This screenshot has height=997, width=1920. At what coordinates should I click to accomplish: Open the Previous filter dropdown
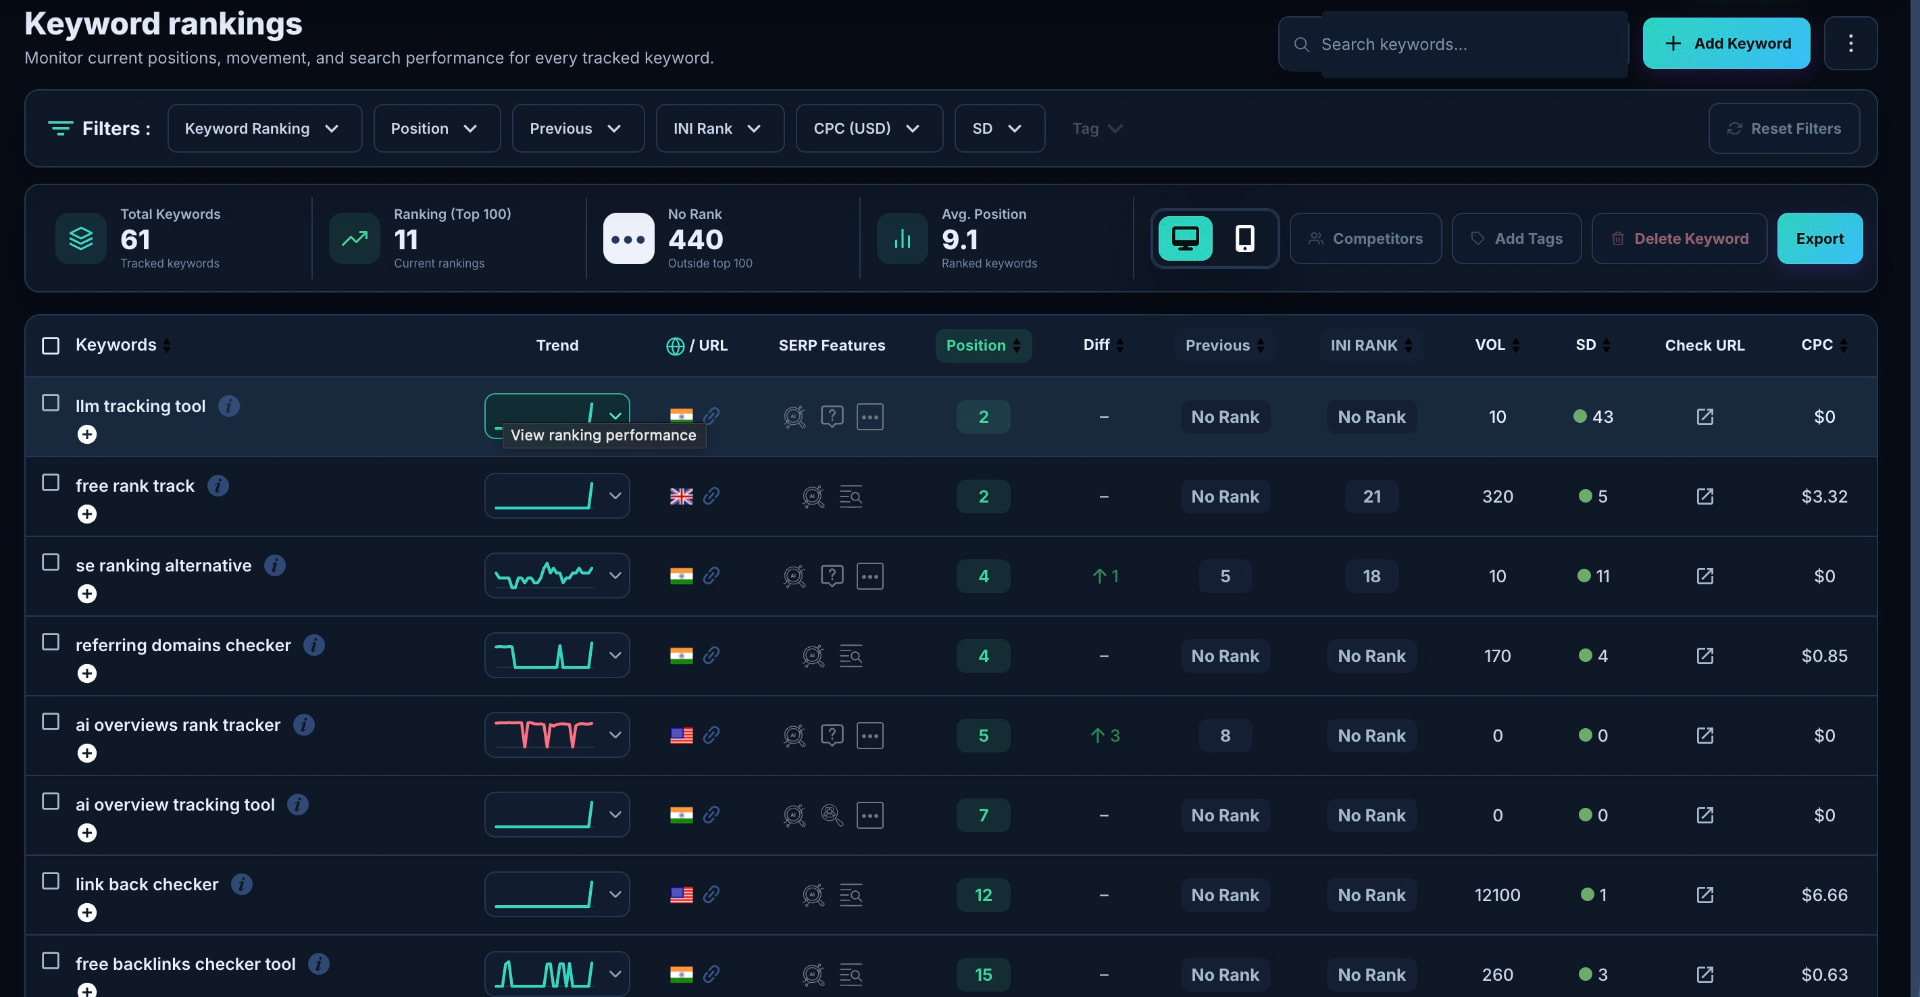coord(577,128)
